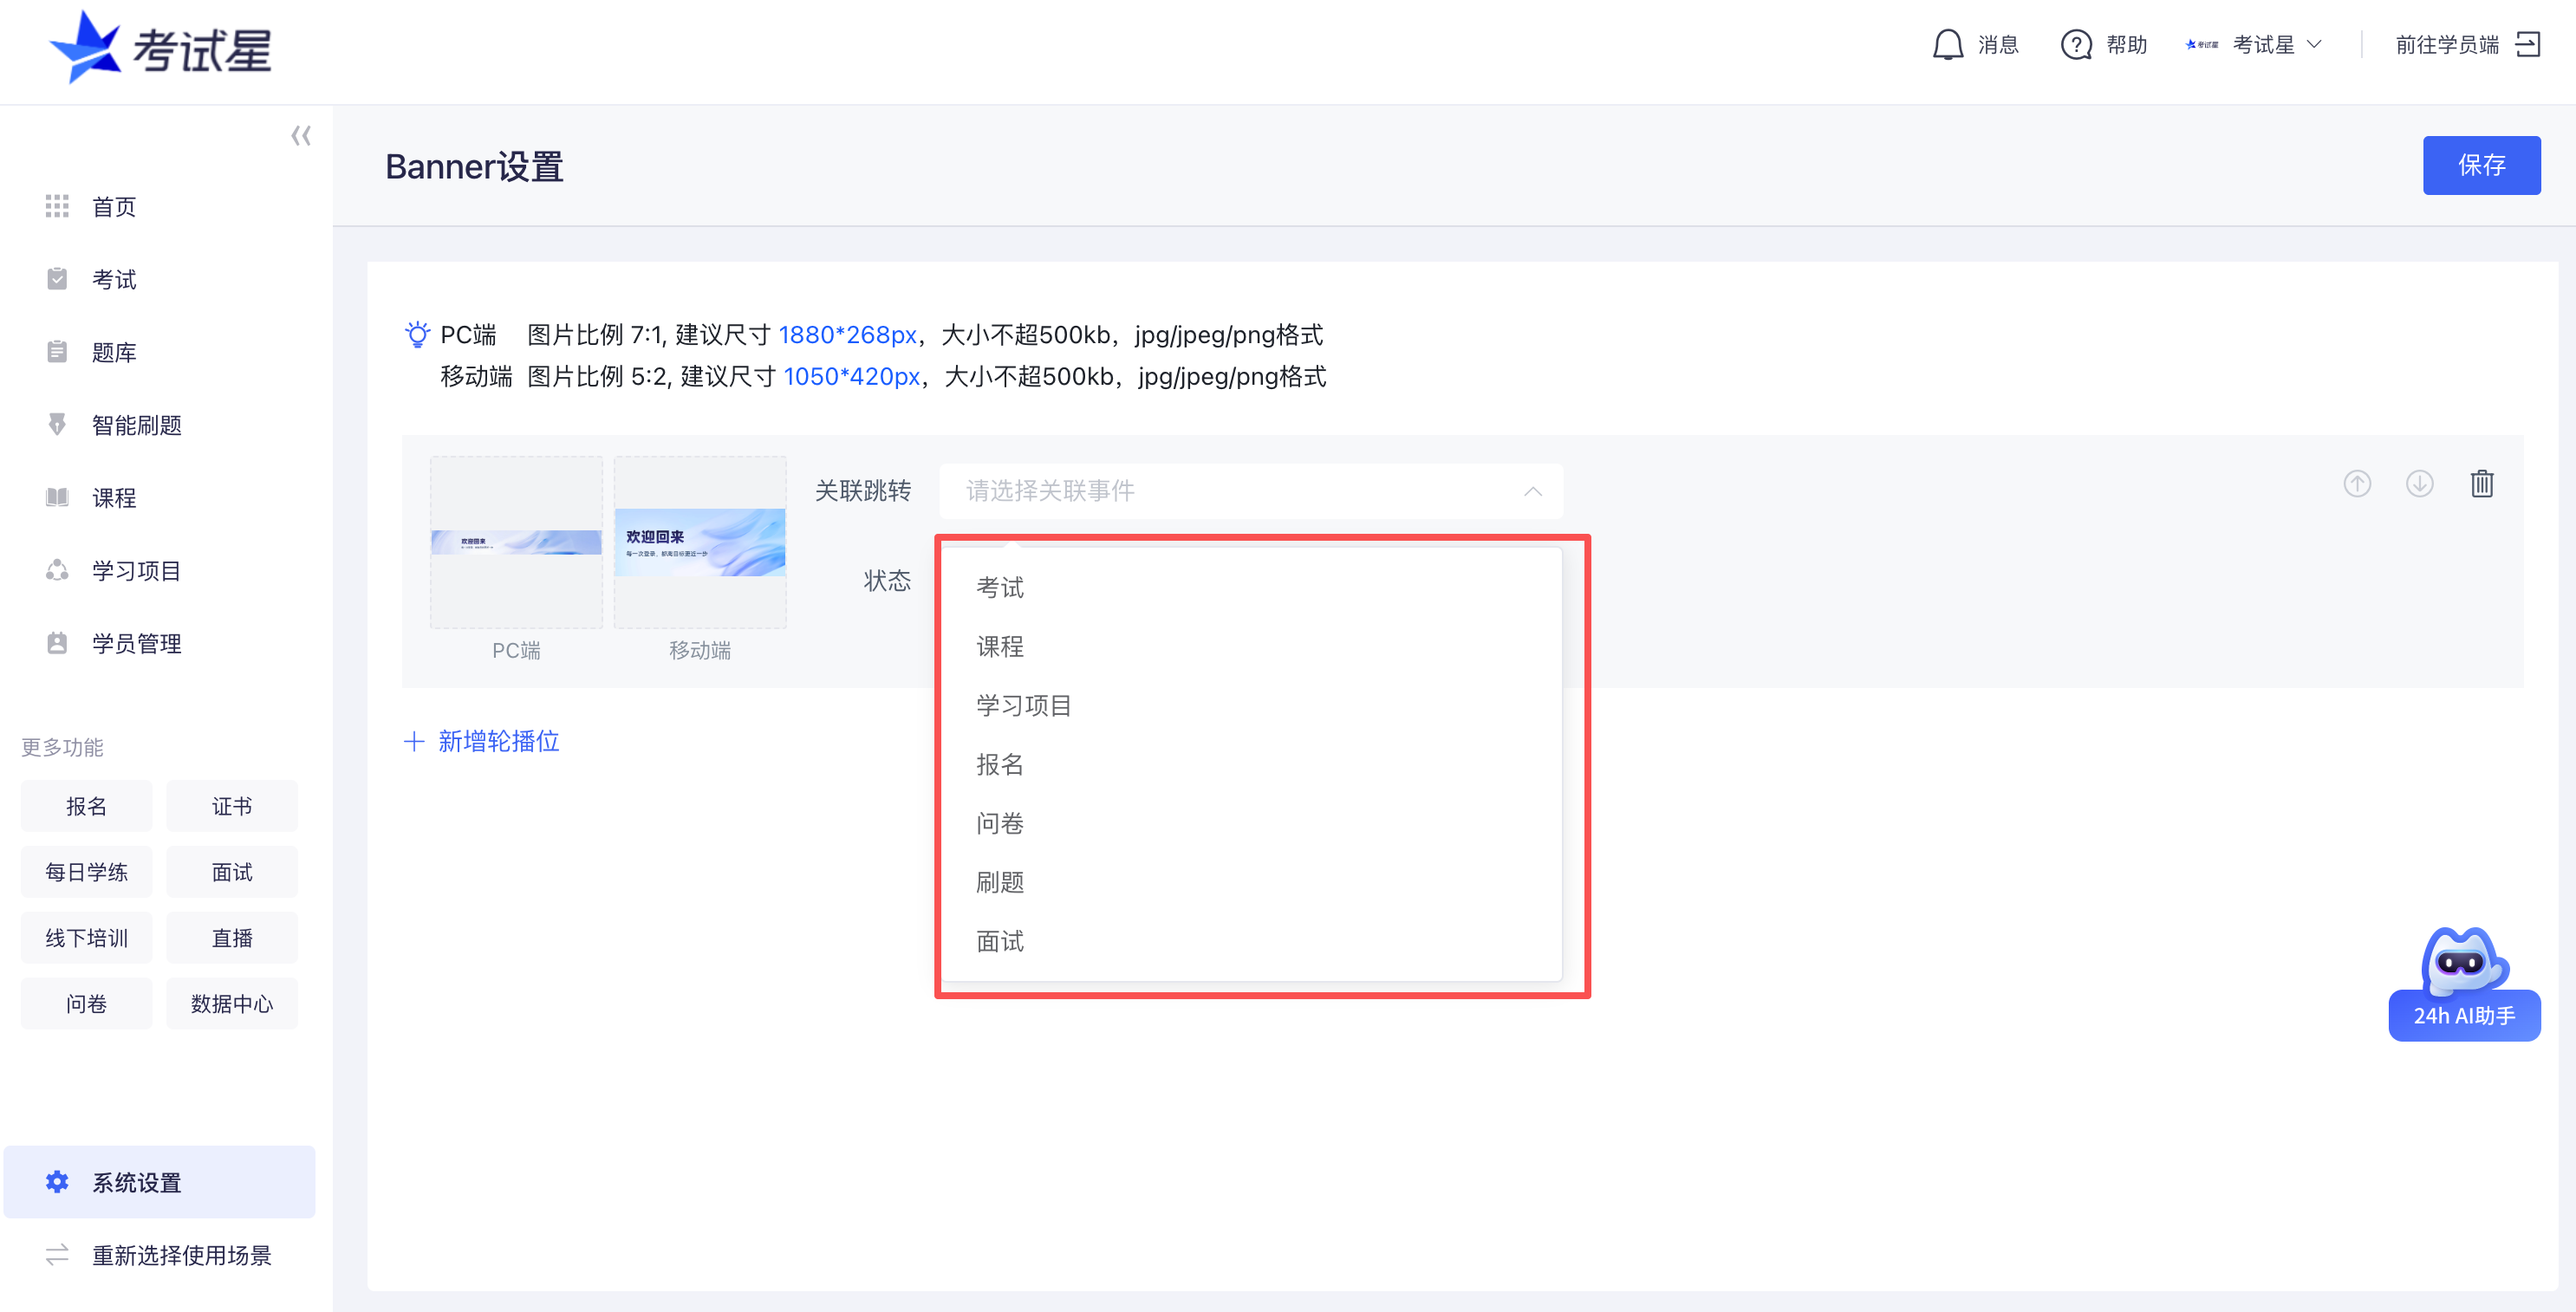Click the PC端 banner thumbnail
The image size is (2576, 1312).
point(515,542)
